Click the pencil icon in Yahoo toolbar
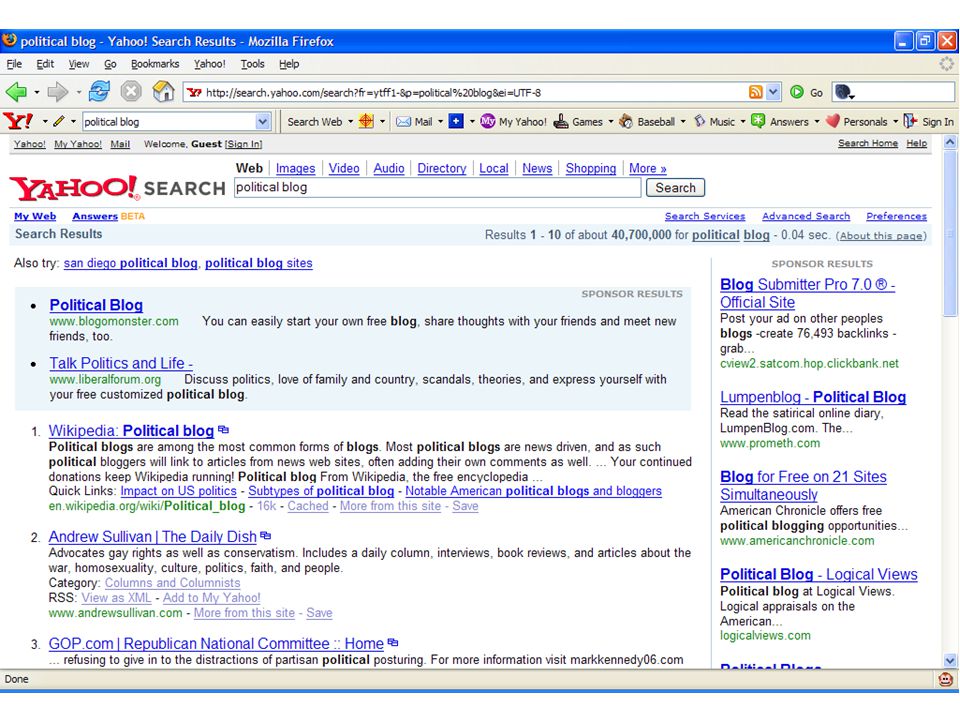The image size is (960, 720). [x=59, y=121]
